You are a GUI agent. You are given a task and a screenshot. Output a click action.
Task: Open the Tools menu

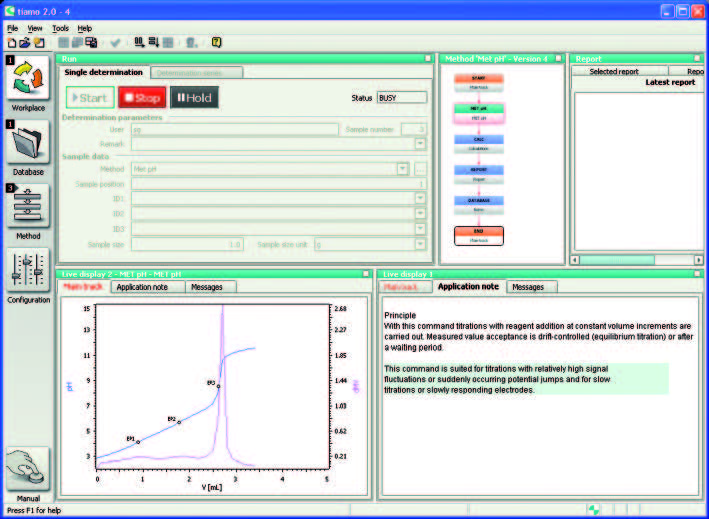click(x=60, y=28)
